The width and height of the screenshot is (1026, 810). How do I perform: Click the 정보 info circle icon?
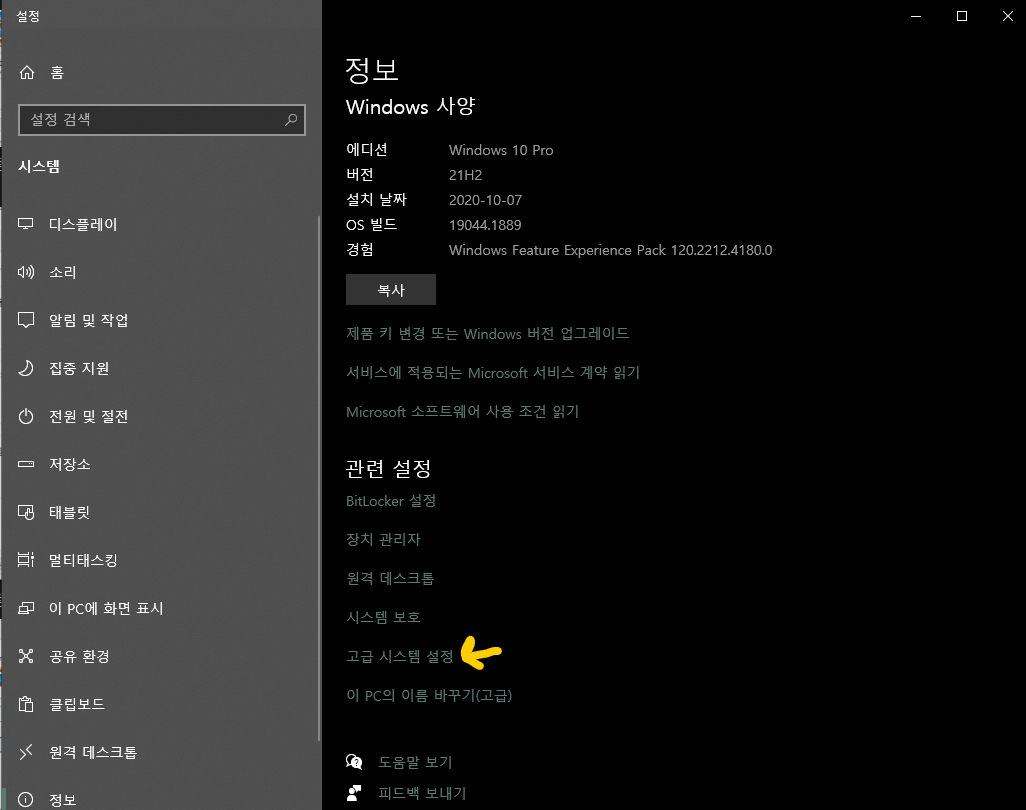[26, 800]
